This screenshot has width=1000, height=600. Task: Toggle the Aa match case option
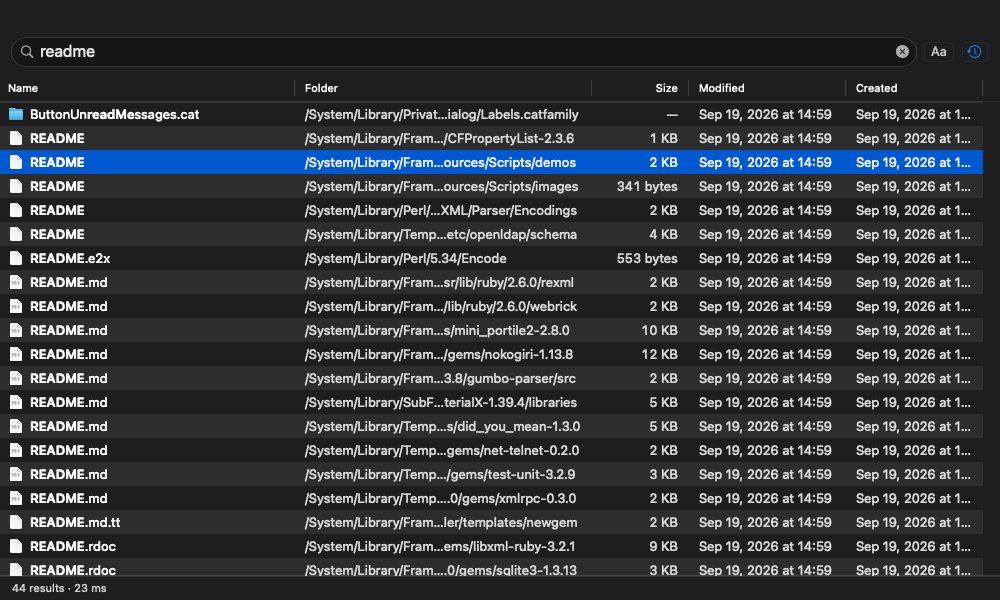938,52
